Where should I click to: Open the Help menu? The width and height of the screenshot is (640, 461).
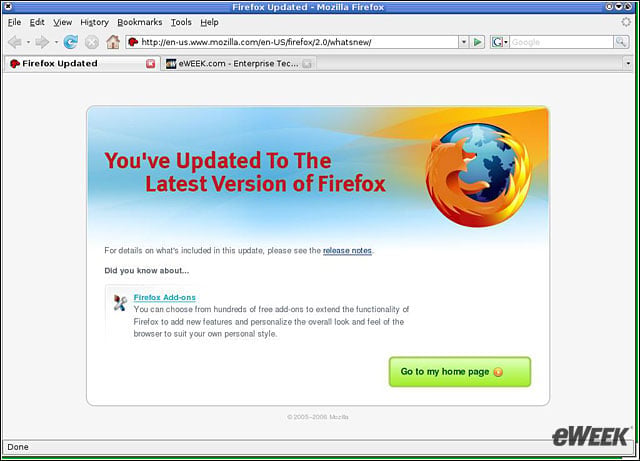tap(209, 22)
